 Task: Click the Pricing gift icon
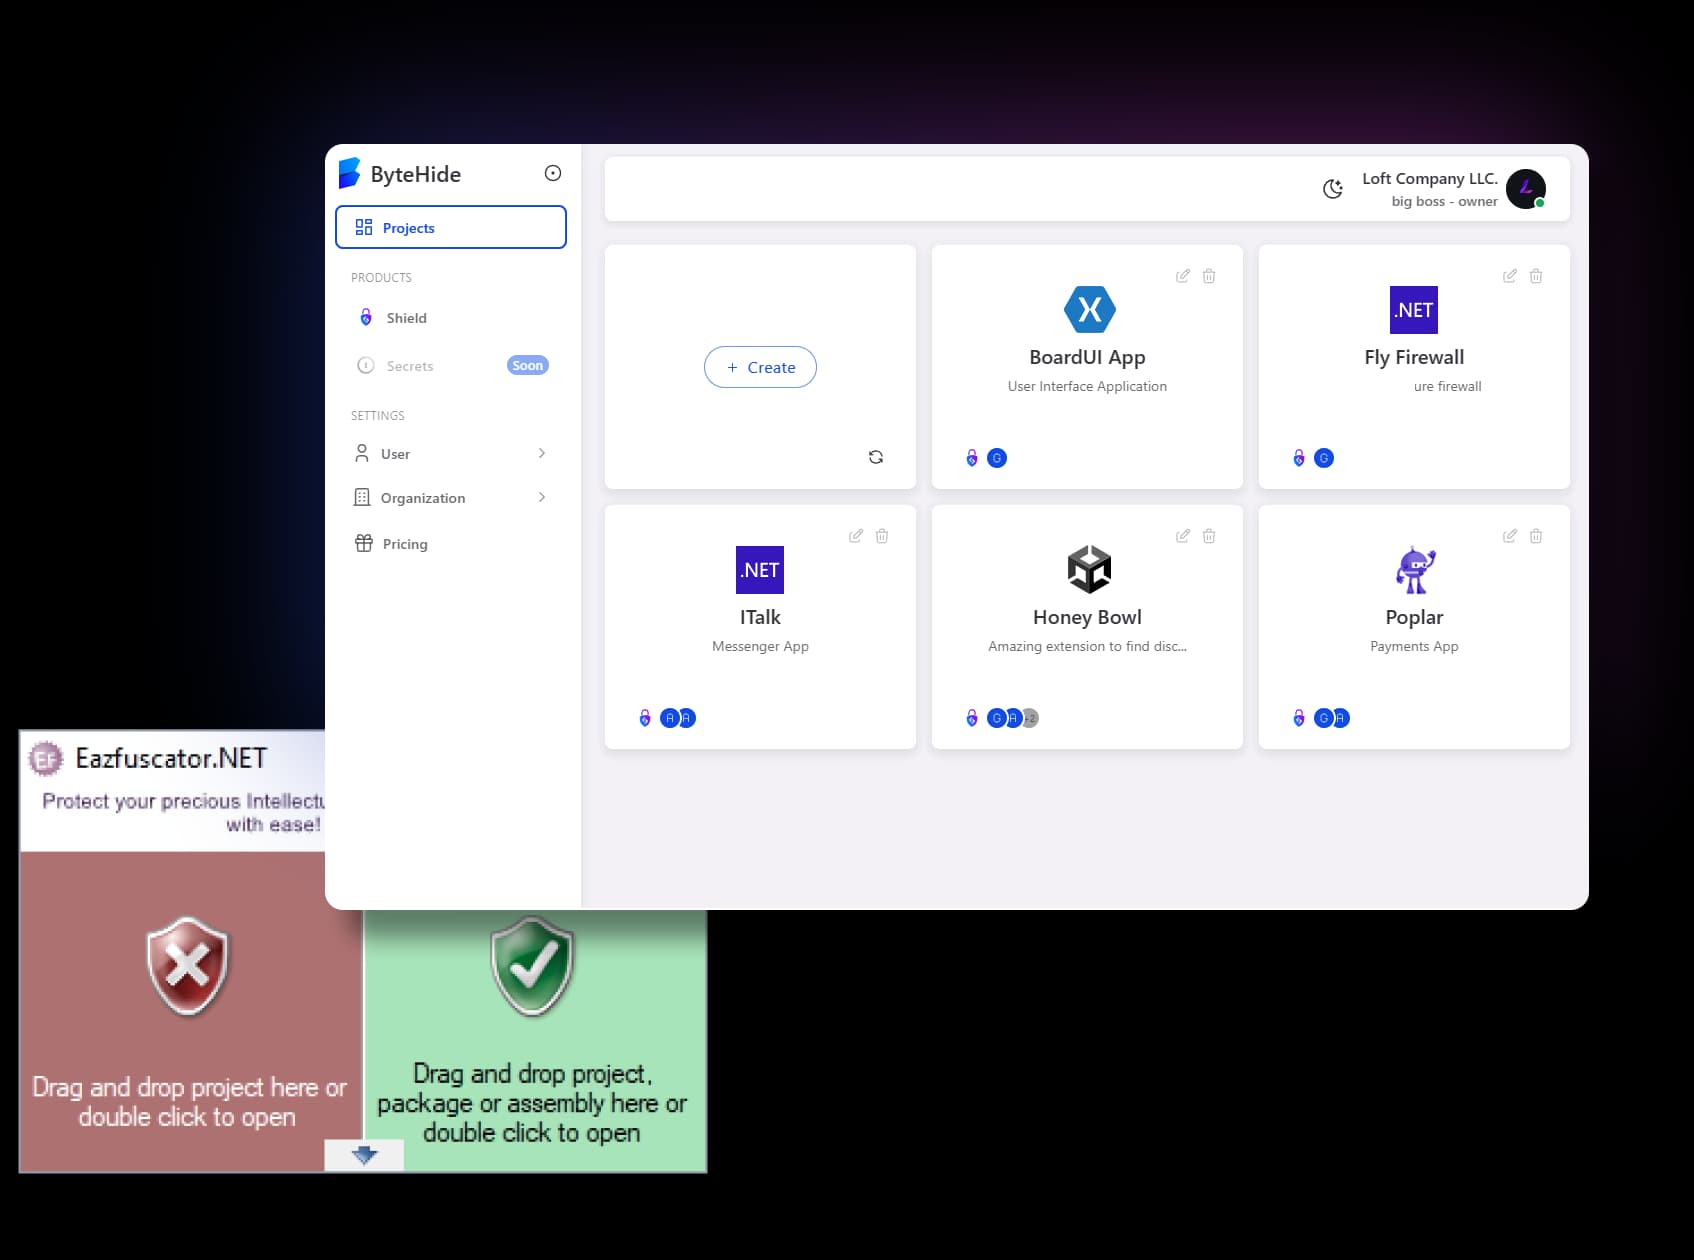[x=364, y=543]
